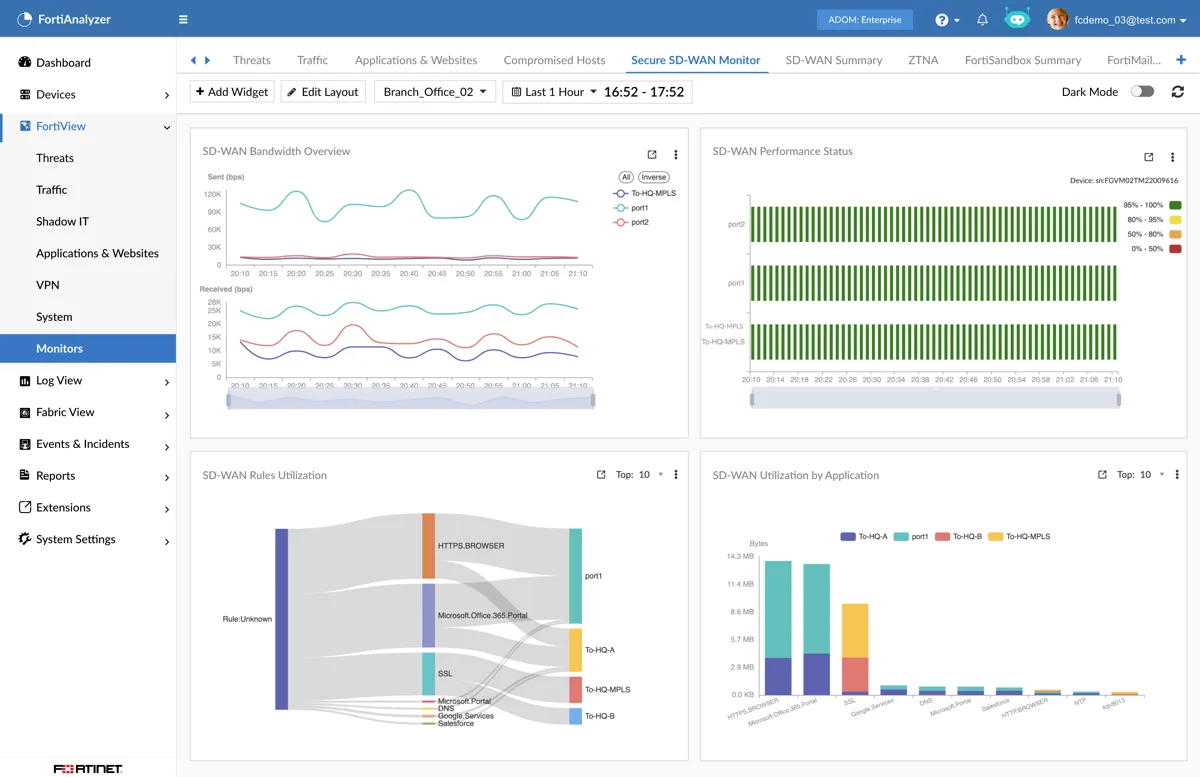This screenshot has height=777, width=1200.
Task: Open SD-WAN Performance Status options menu
Action: (x=1173, y=157)
